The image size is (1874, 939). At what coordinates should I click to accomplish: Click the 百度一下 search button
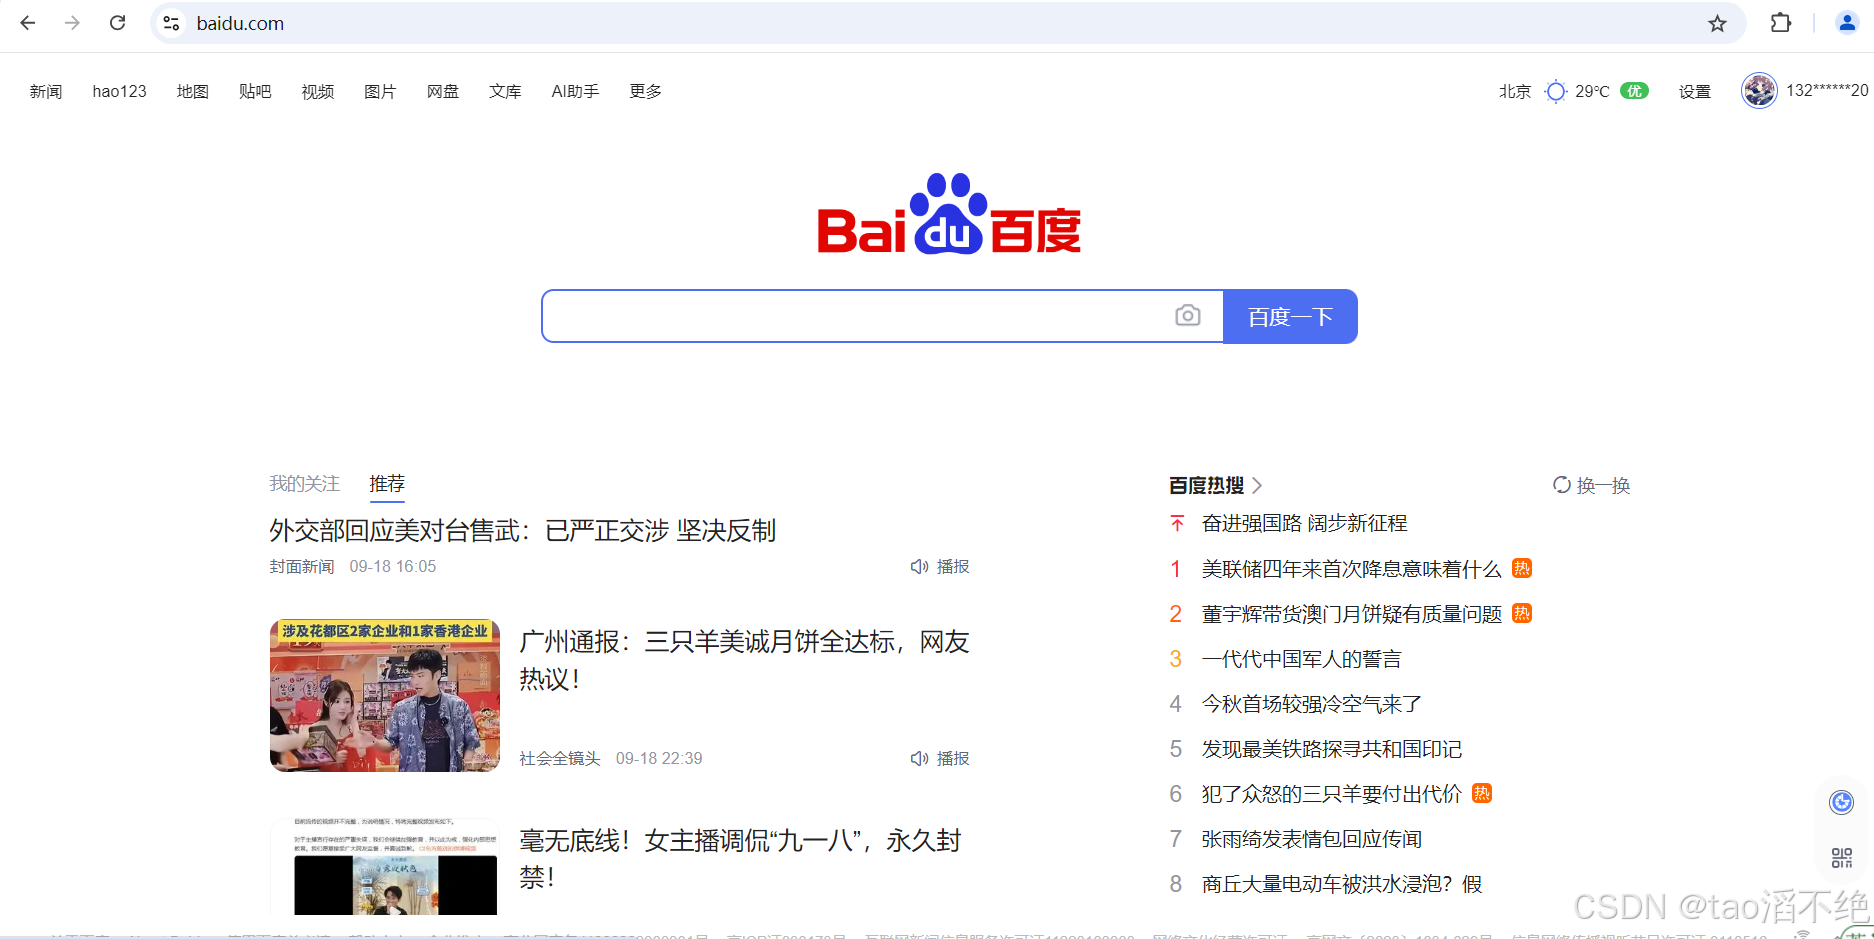(1290, 316)
